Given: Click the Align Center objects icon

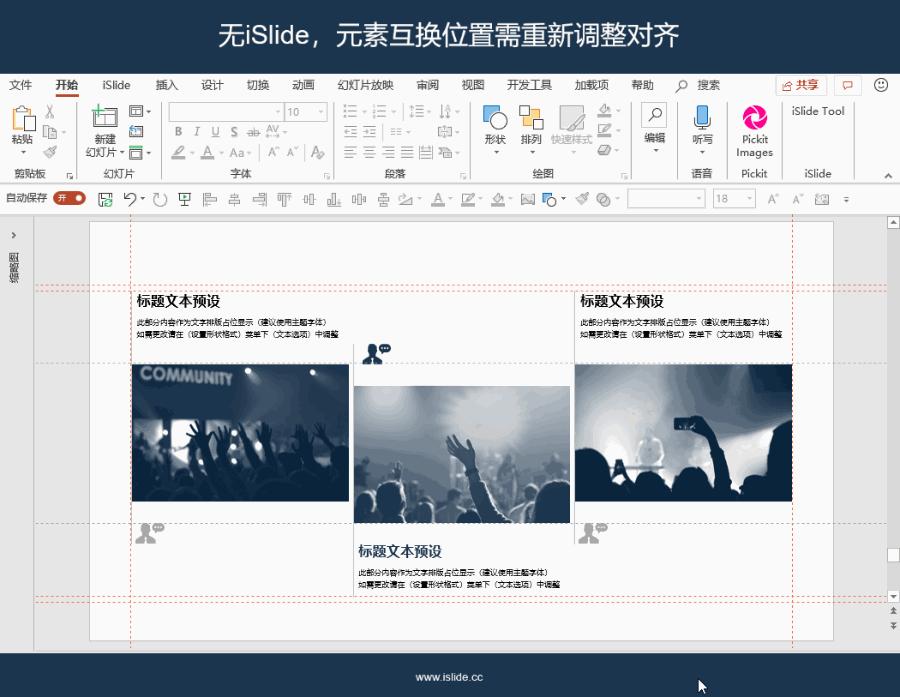Looking at the screenshot, I should [234, 199].
